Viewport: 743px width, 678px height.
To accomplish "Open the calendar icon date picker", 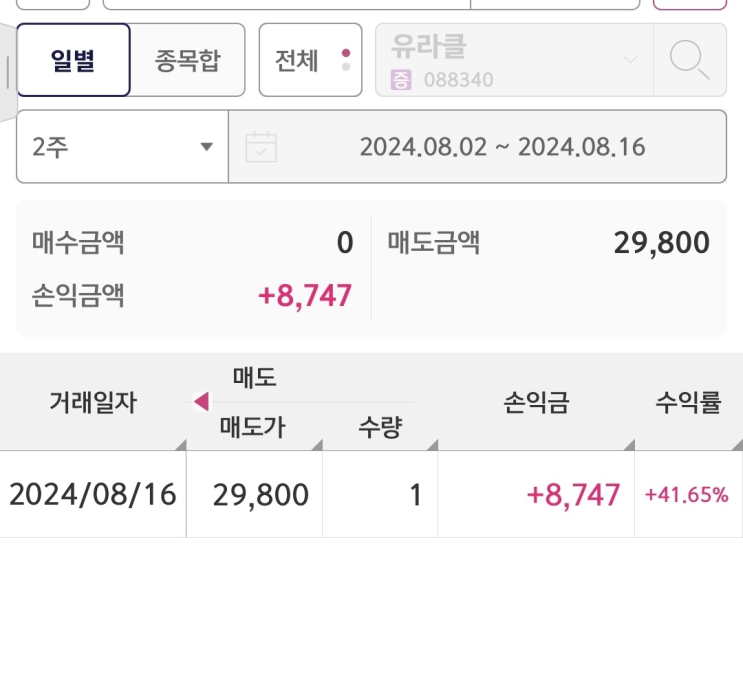I will pos(261,147).
